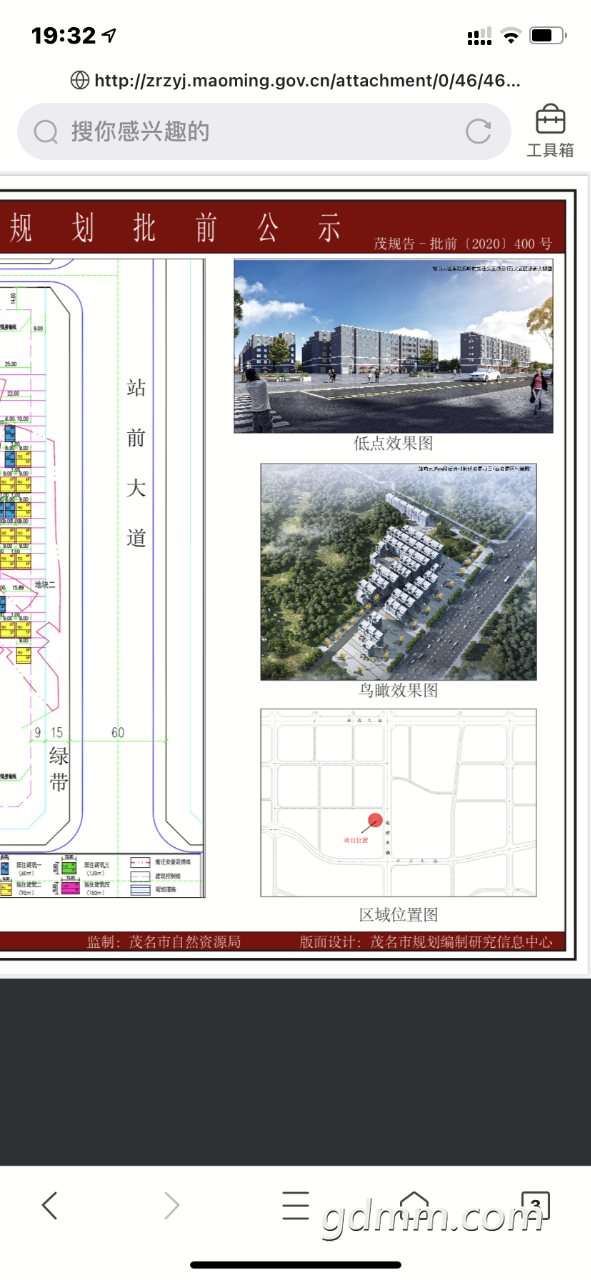
Task: Tap the 鸟瞰效果图 aerial rendering image
Action: (398, 572)
